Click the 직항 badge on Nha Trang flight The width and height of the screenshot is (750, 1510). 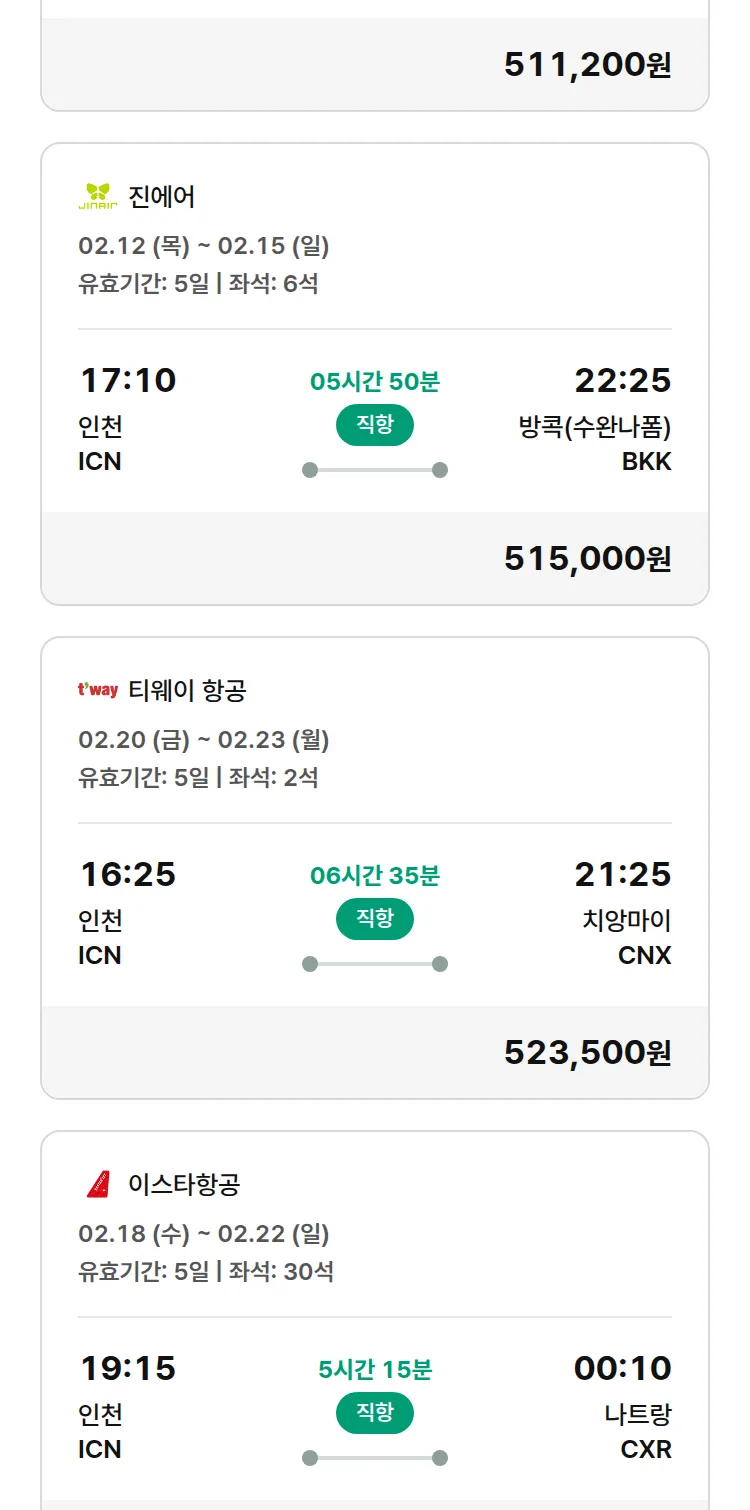374,1413
